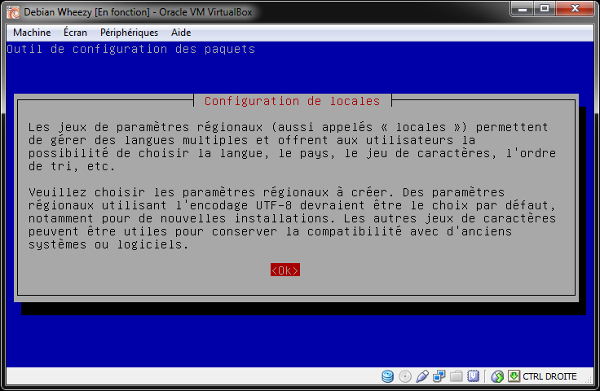Click the mouse integration globe icon

pyautogui.click(x=497, y=376)
